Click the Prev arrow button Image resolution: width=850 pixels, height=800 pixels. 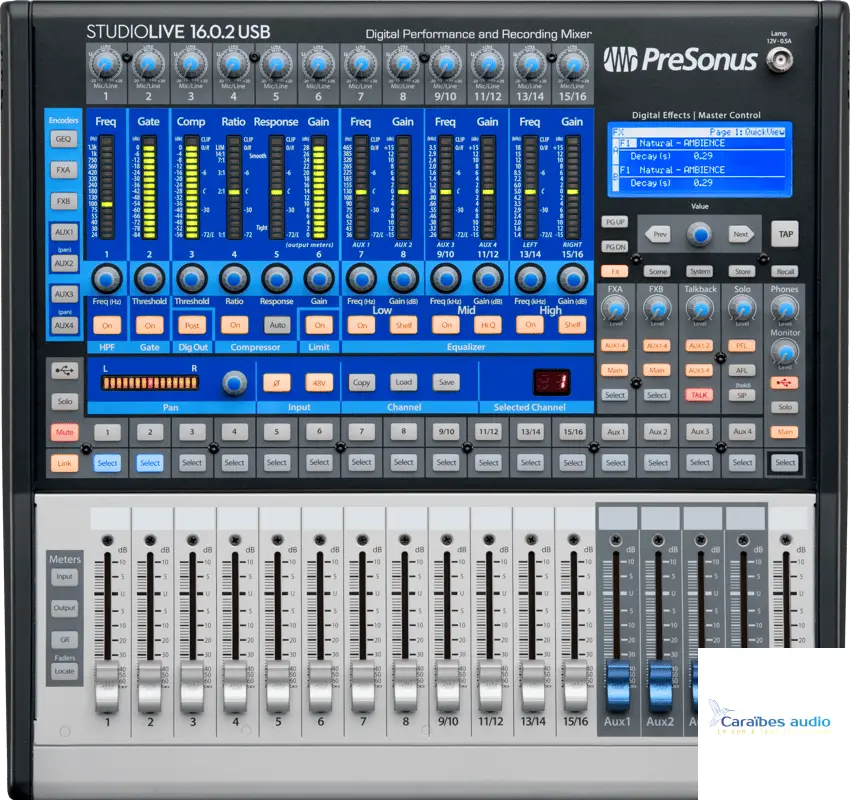coord(658,235)
